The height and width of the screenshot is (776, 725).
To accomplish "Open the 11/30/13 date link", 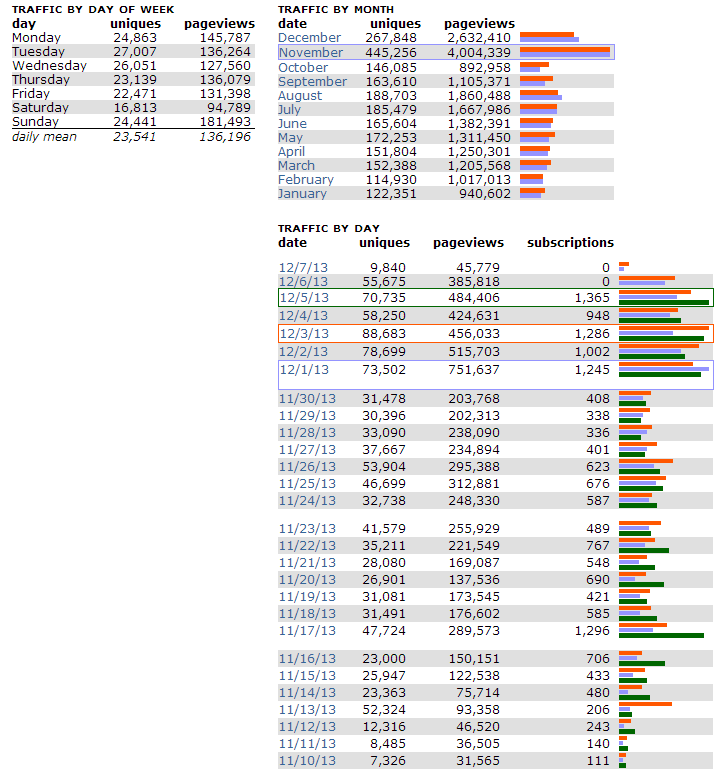I will [x=304, y=400].
